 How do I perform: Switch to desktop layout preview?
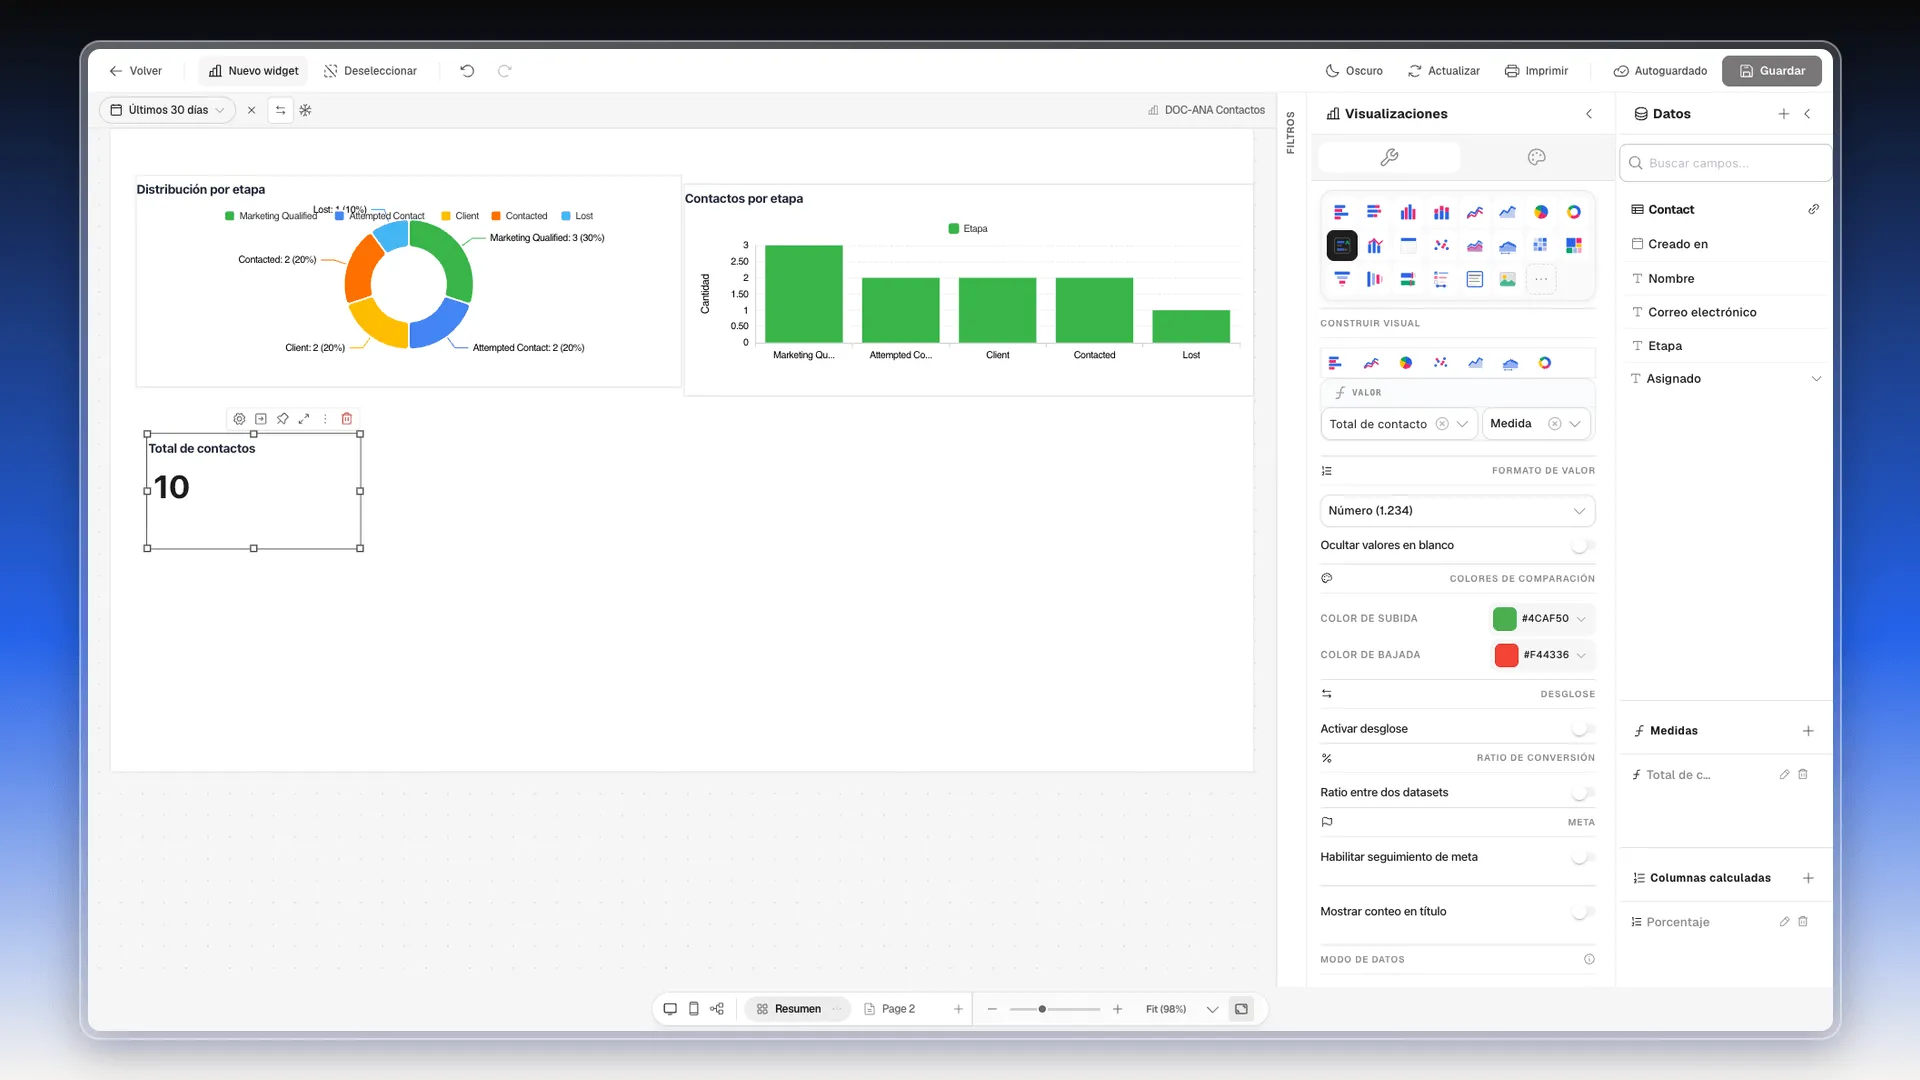point(670,1009)
